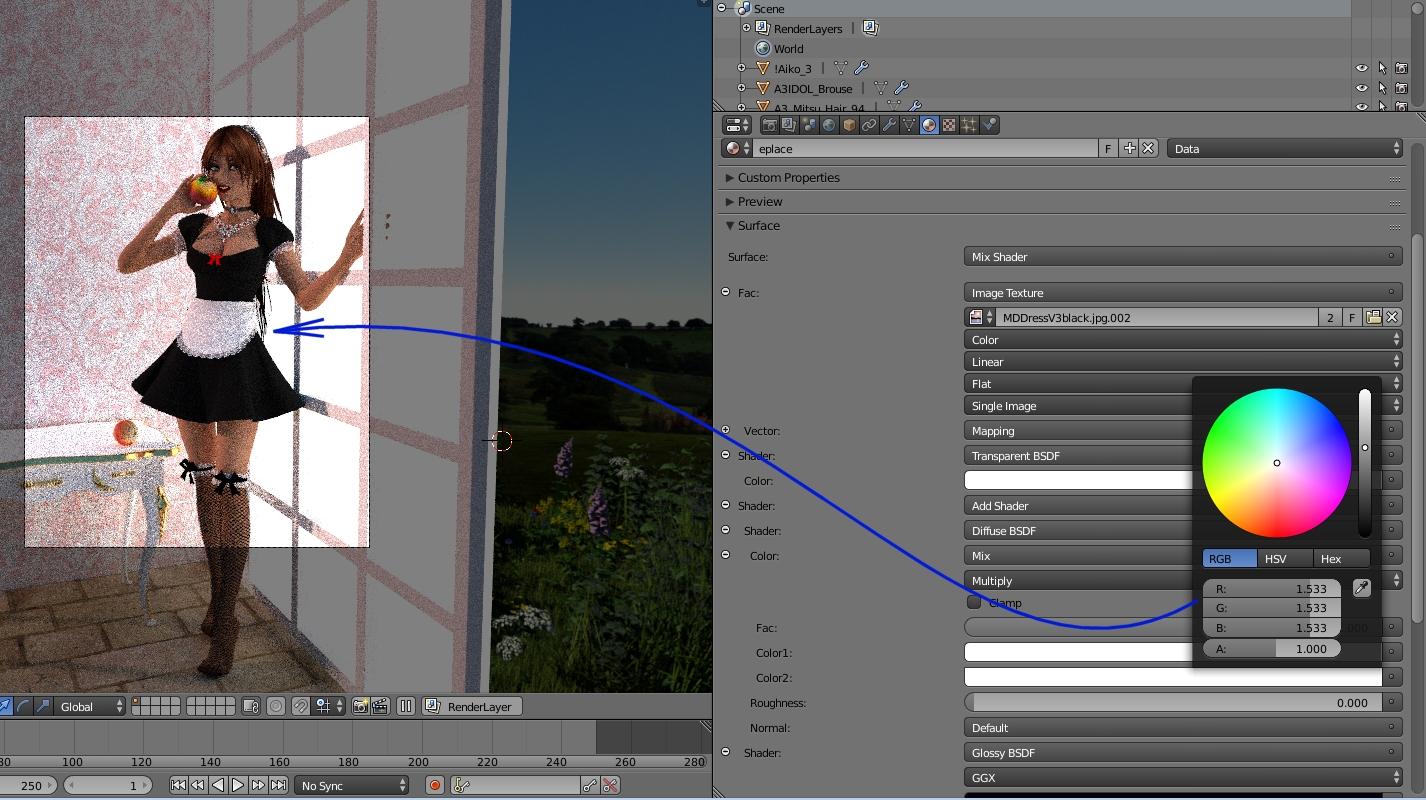Toggle the lock camera to layers icon
The image size is (1426, 800).
(251, 706)
